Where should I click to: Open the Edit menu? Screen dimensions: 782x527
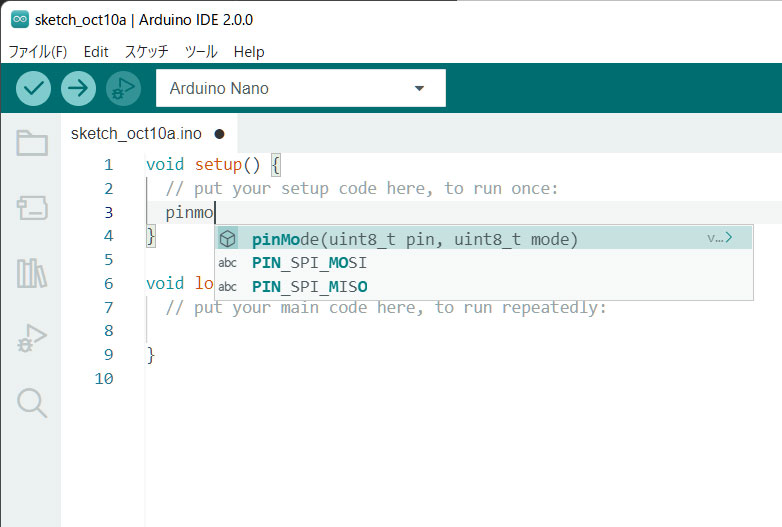96,51
